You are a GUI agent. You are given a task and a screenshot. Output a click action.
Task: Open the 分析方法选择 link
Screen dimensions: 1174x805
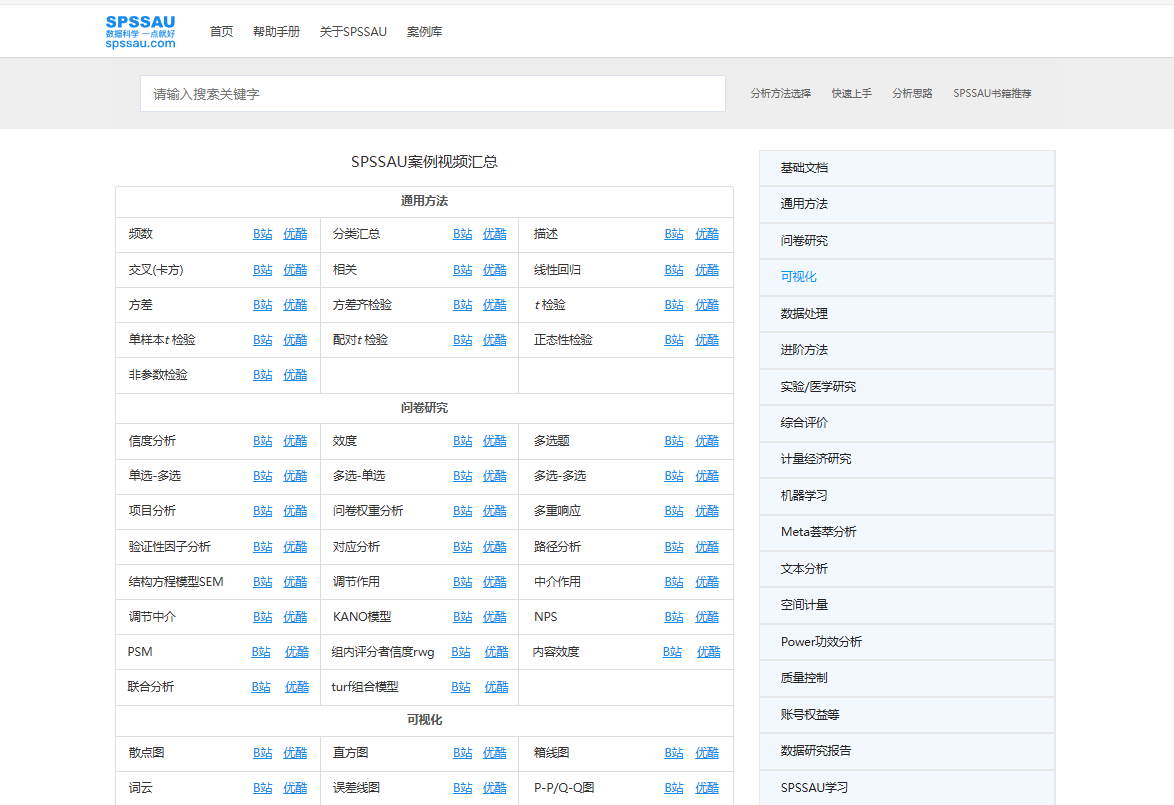[780, 94]
